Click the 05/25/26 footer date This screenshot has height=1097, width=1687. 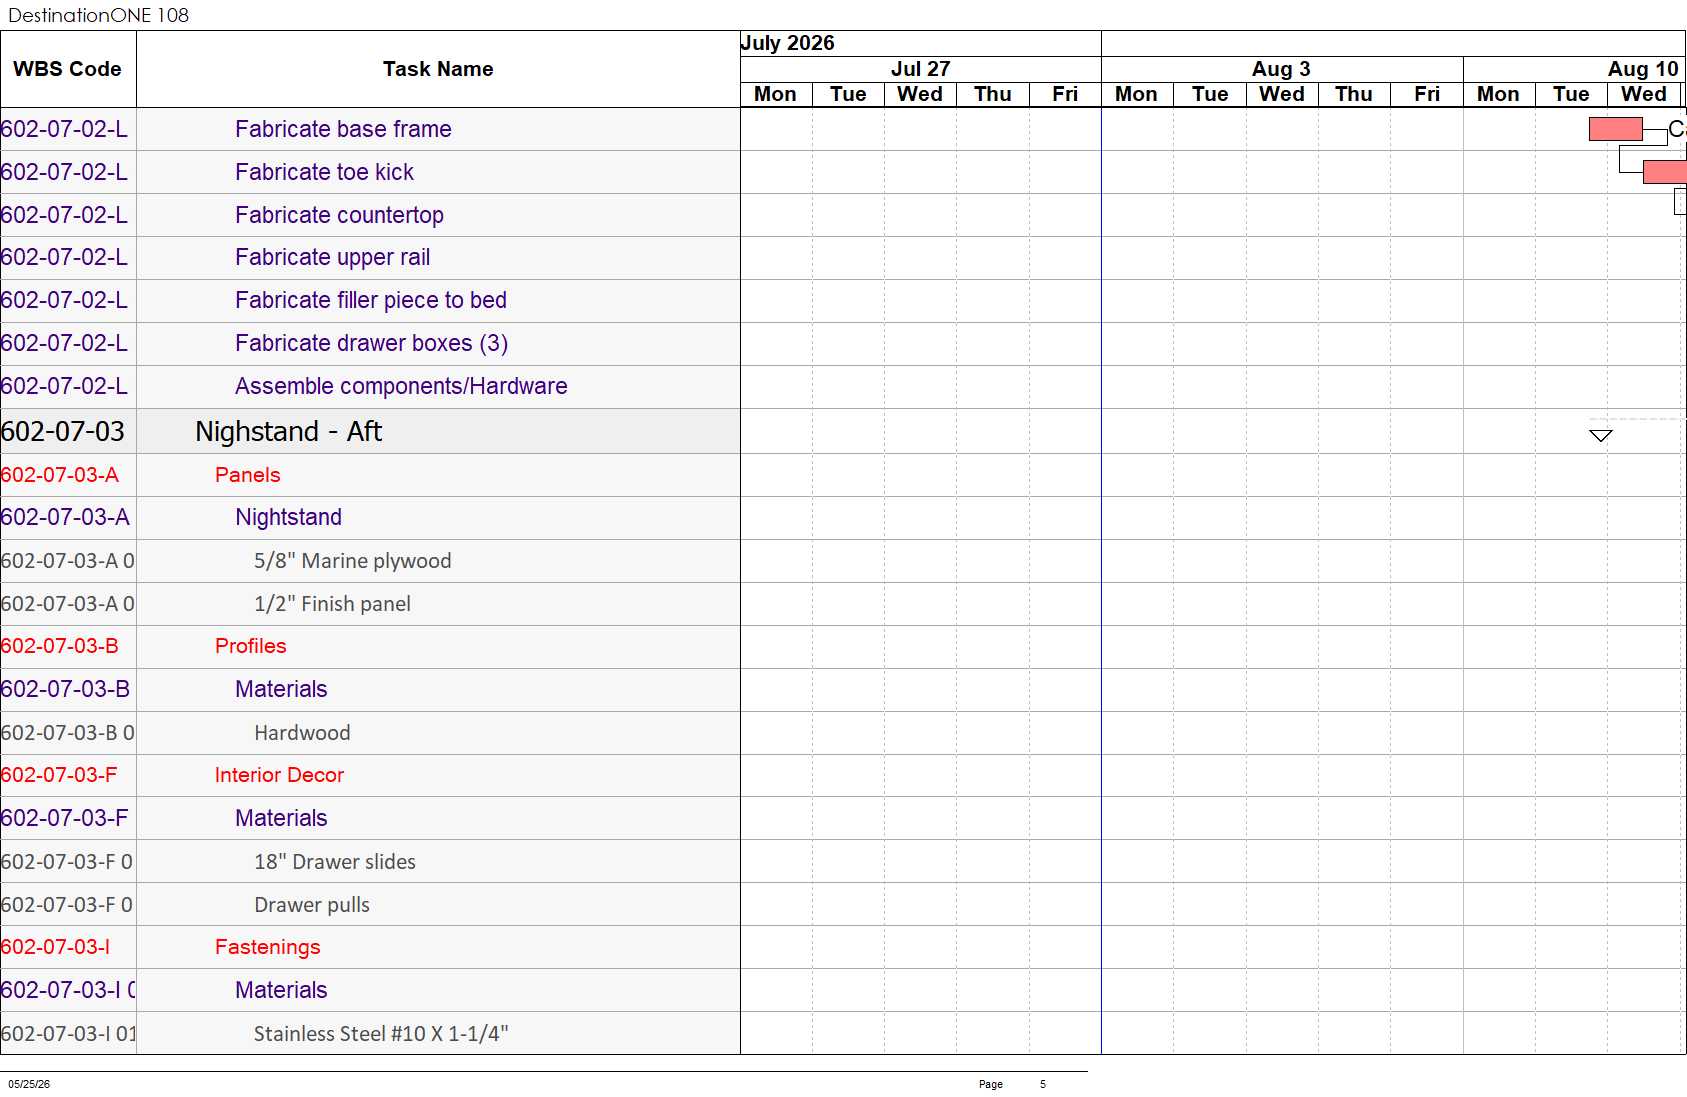tap(29, 1084)
